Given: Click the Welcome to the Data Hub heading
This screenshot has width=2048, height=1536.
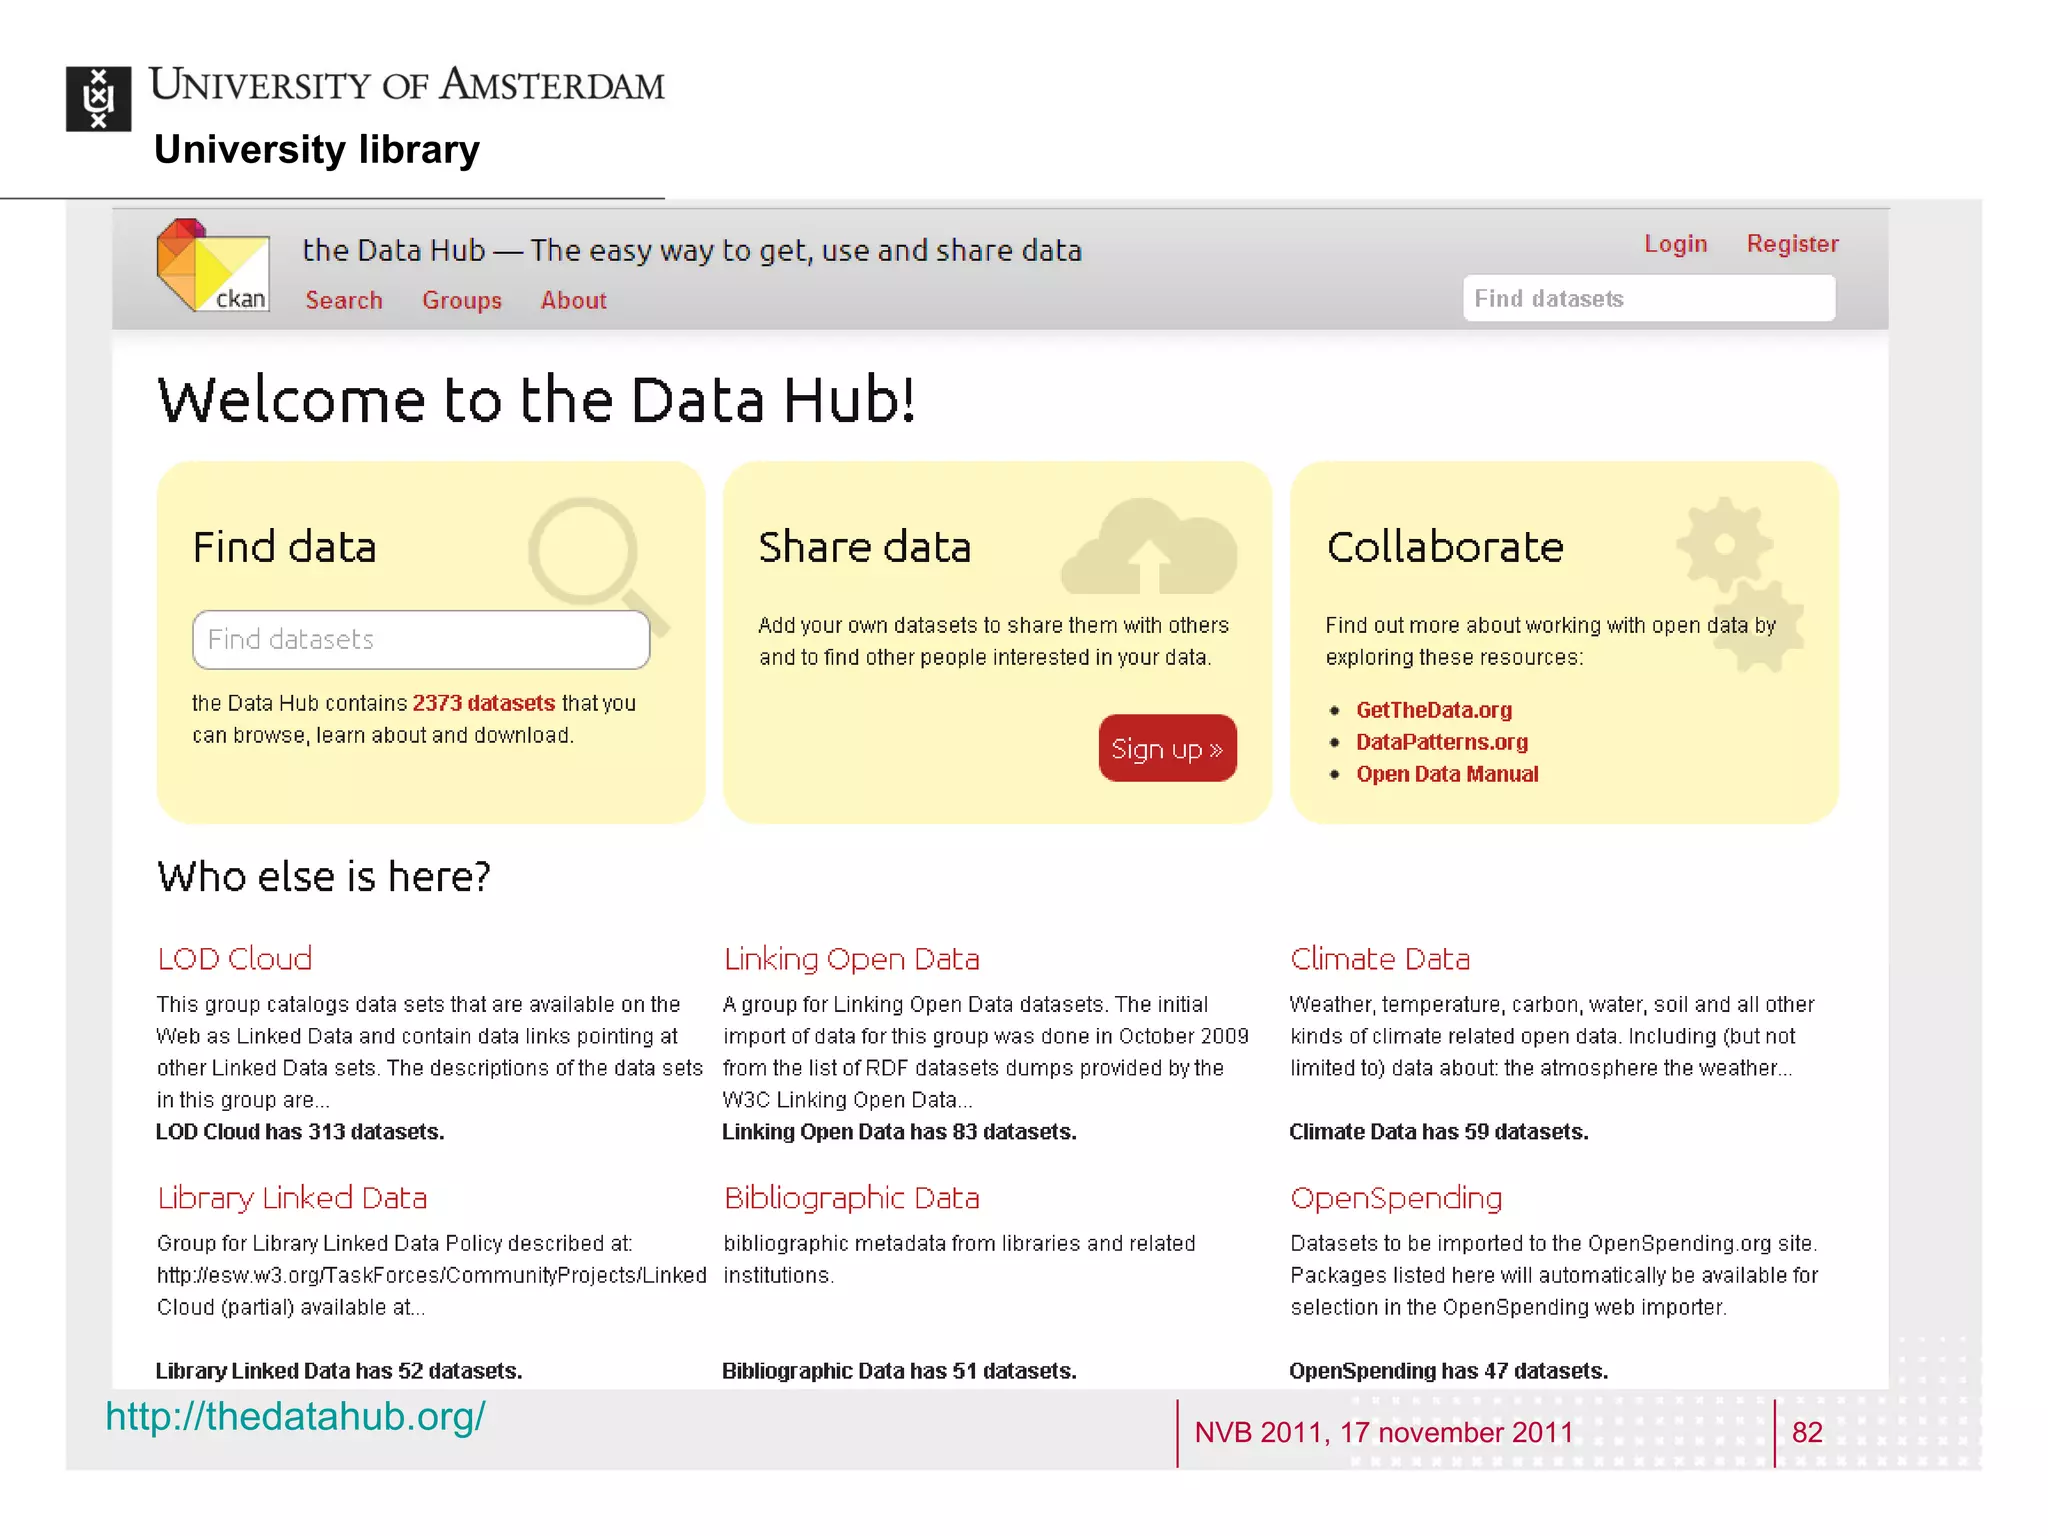Looking at the screenshot, I should click(536, 400).
